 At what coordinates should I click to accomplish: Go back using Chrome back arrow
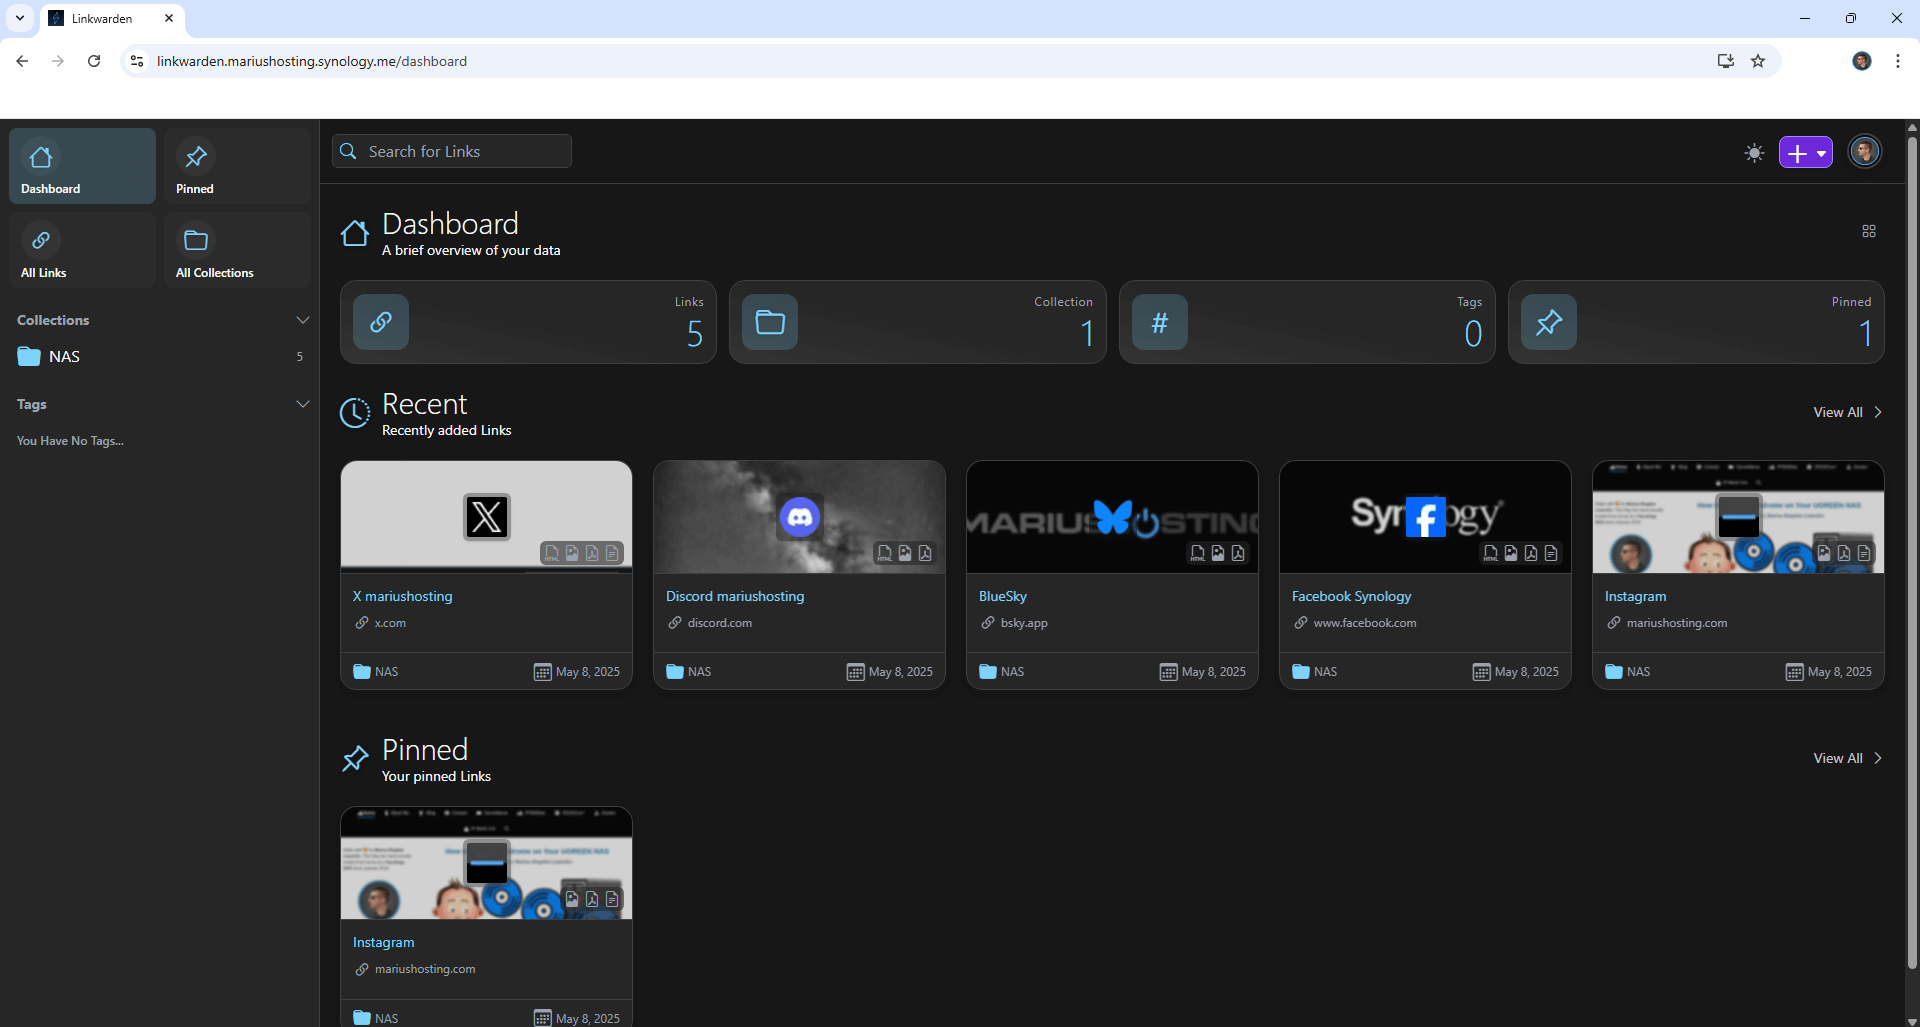click(x=22, y=61)
